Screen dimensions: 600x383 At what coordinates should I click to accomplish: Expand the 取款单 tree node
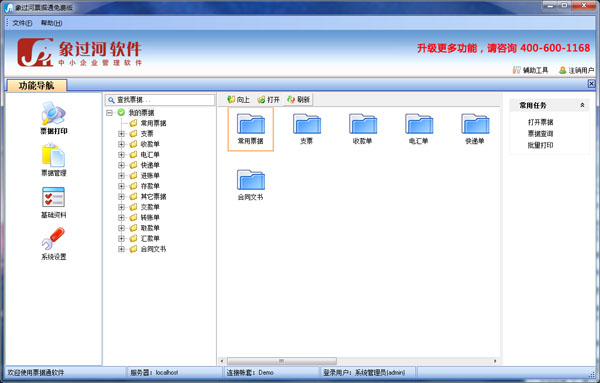tap(121, 228)
